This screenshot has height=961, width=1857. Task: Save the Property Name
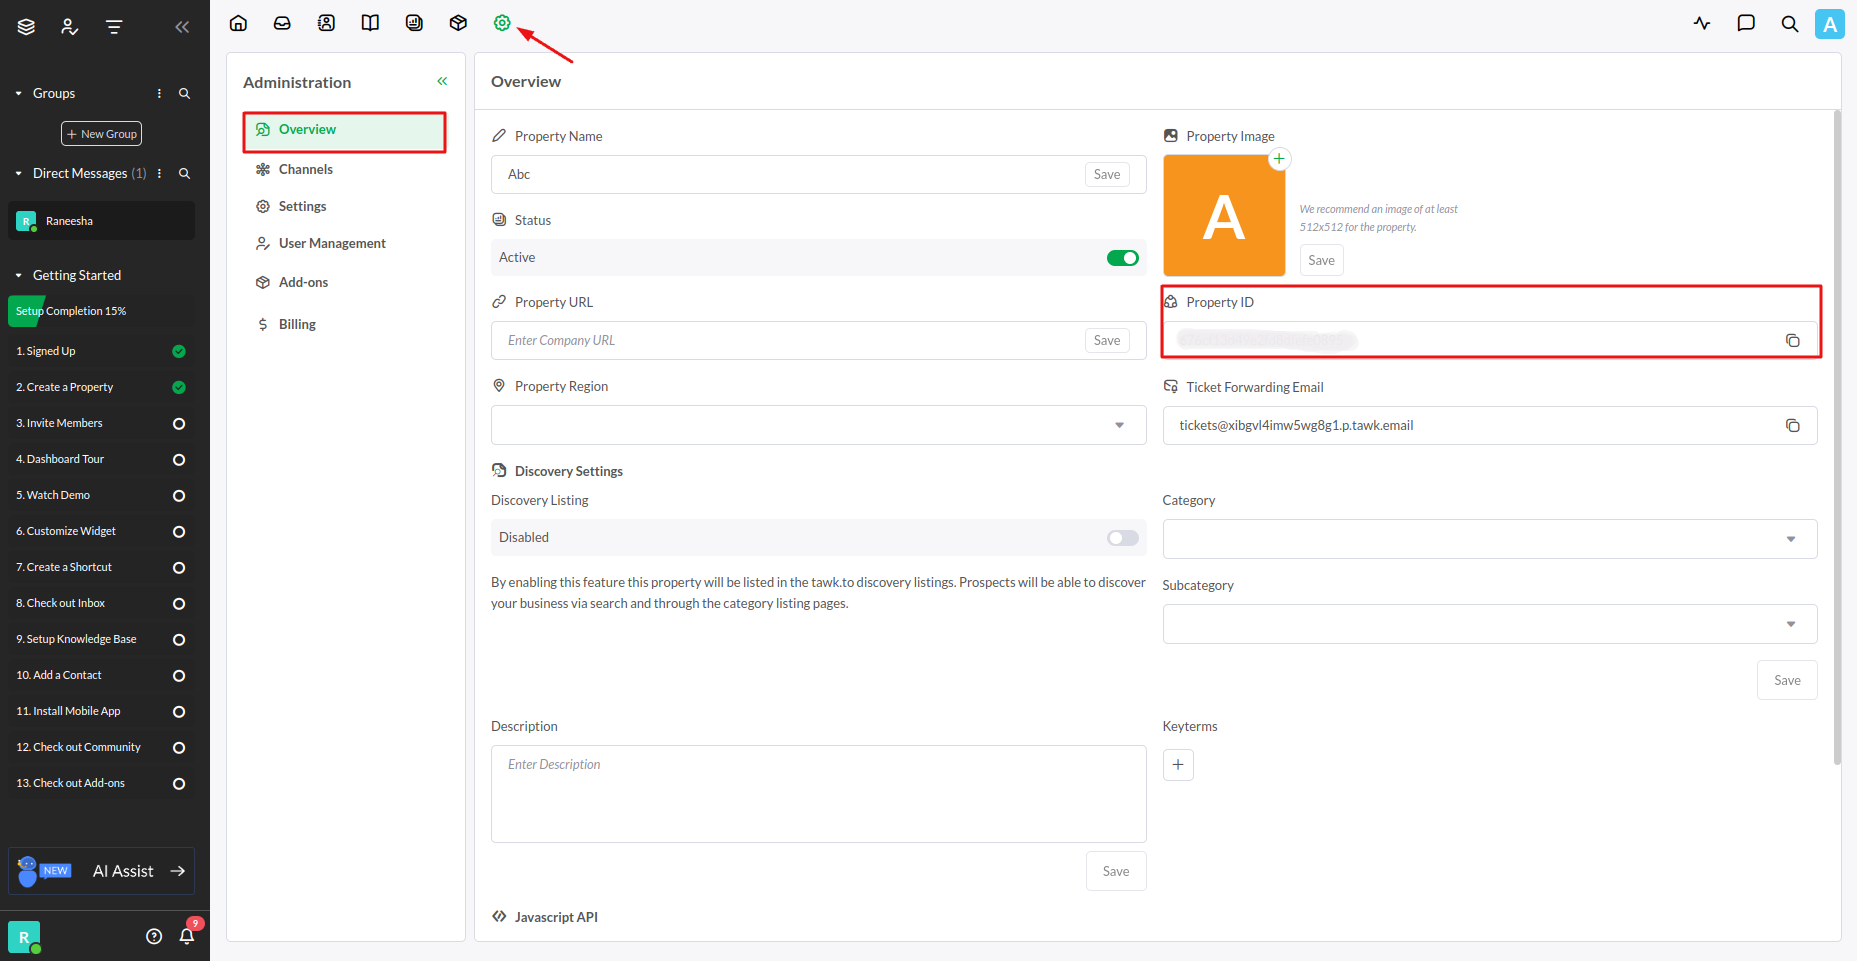pyautogui.click(x=1106, y=175)
